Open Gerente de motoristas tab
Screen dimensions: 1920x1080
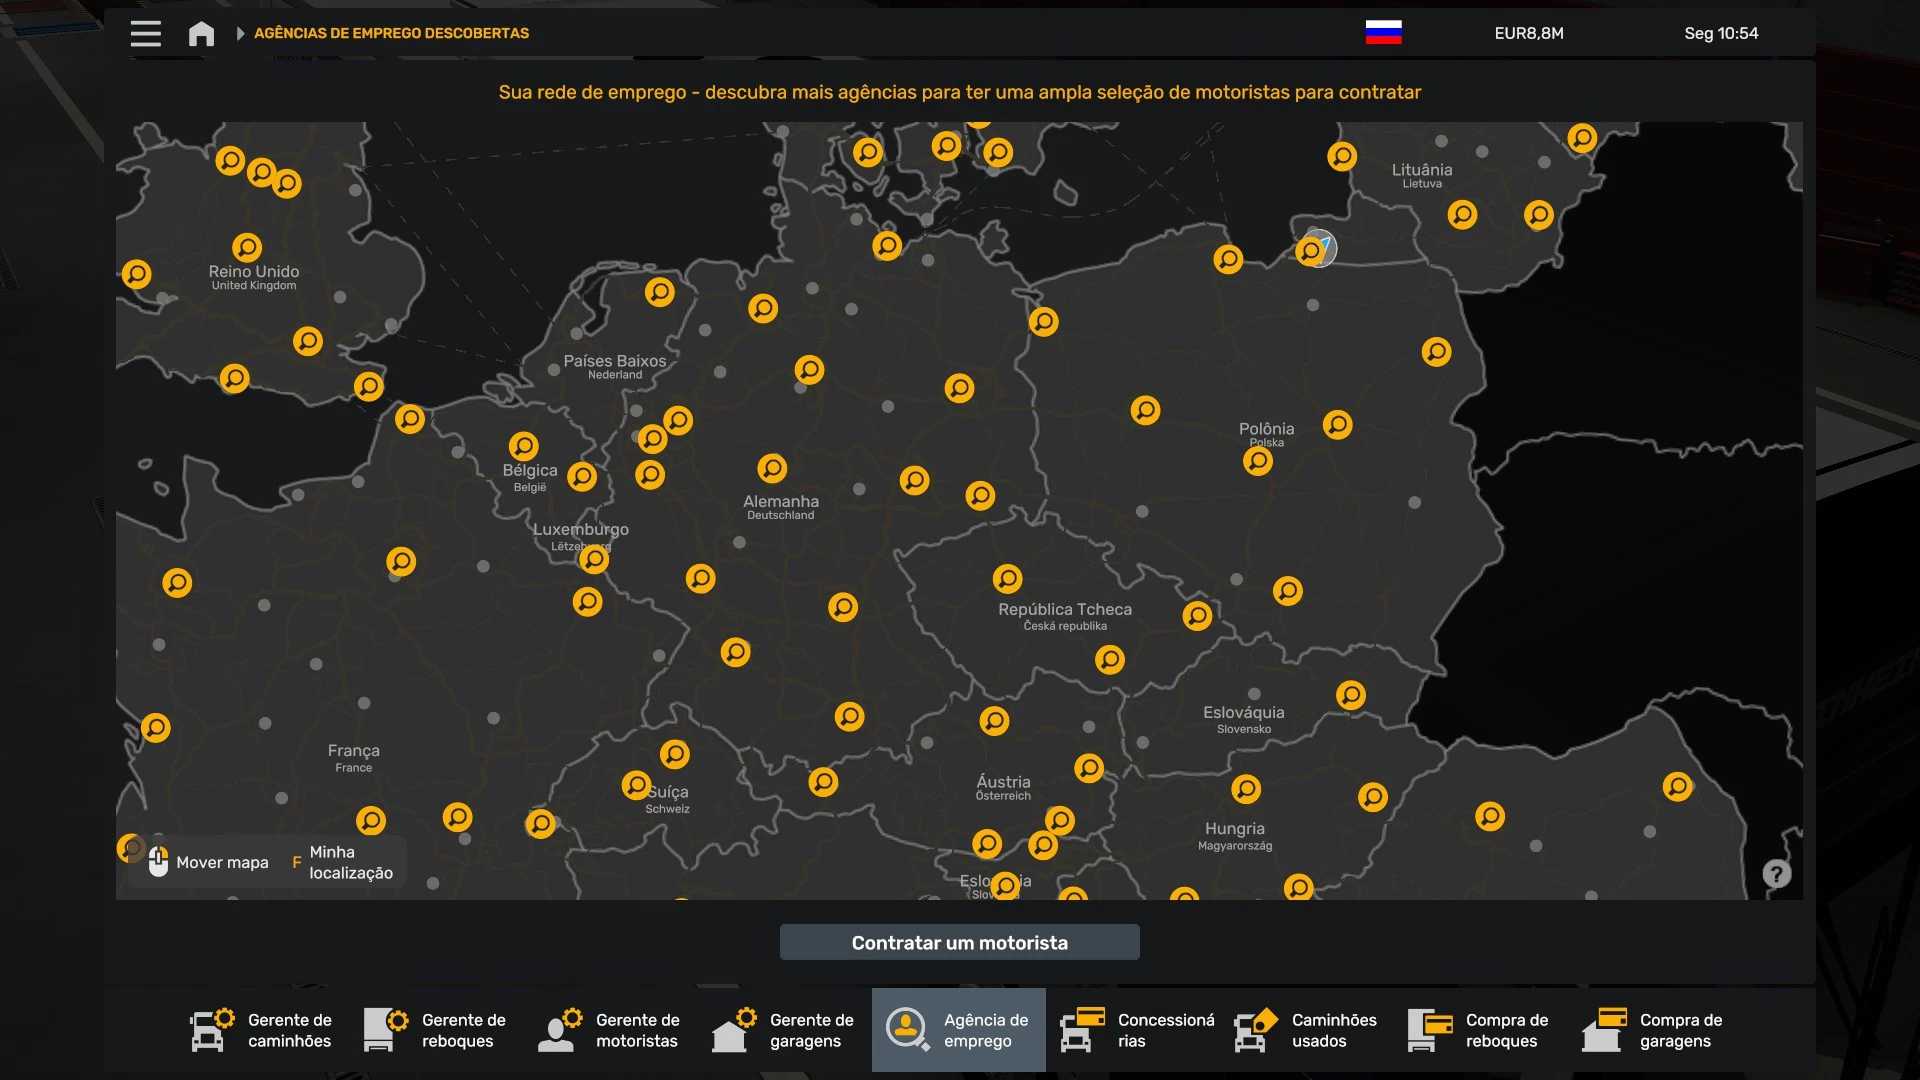pyautogui.click(x=610, y=1030)
